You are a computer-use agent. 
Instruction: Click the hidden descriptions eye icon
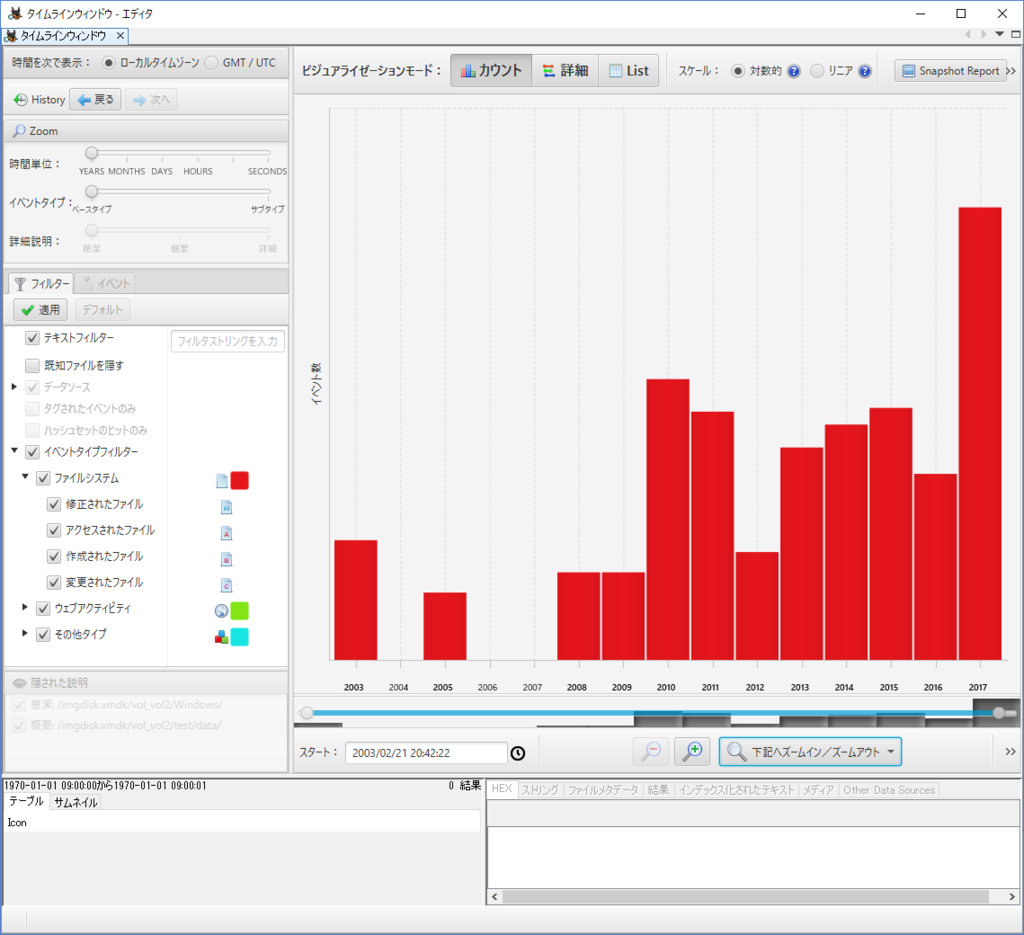tap(20, 683)
